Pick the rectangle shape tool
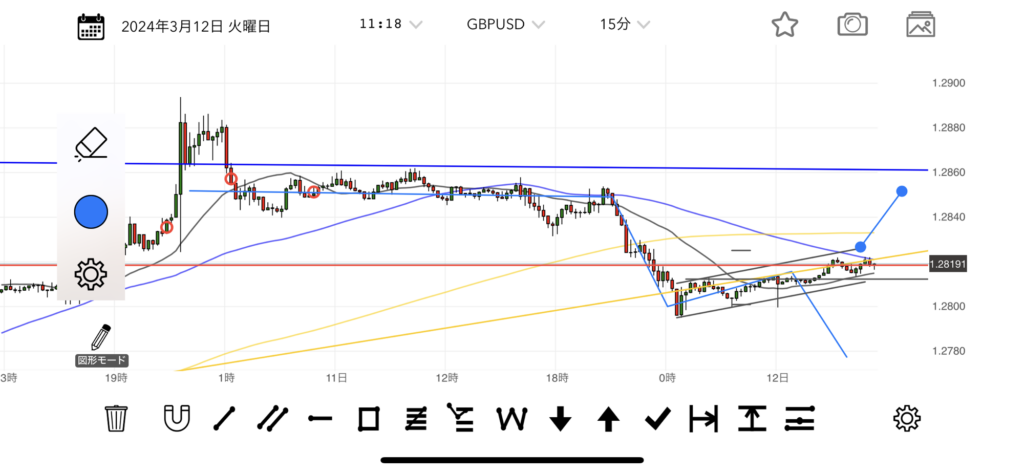Image resolution: width=1024 pixels, height=473 pixels. pyautogui.click(x=369, y=419)
